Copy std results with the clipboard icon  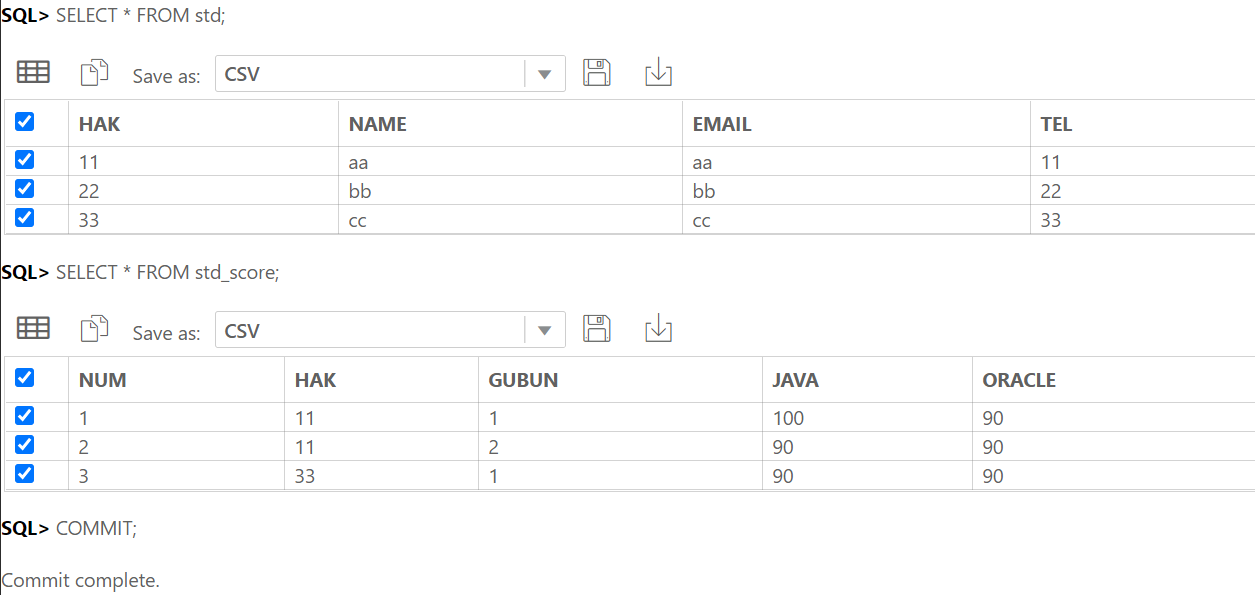click(94, 72)
